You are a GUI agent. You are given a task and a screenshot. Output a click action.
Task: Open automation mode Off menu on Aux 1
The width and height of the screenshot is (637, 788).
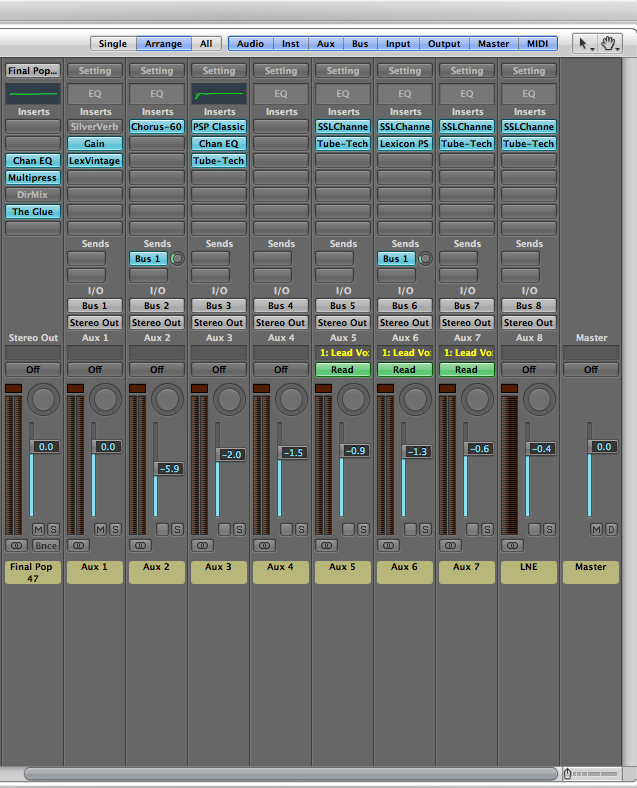[95, 370]
